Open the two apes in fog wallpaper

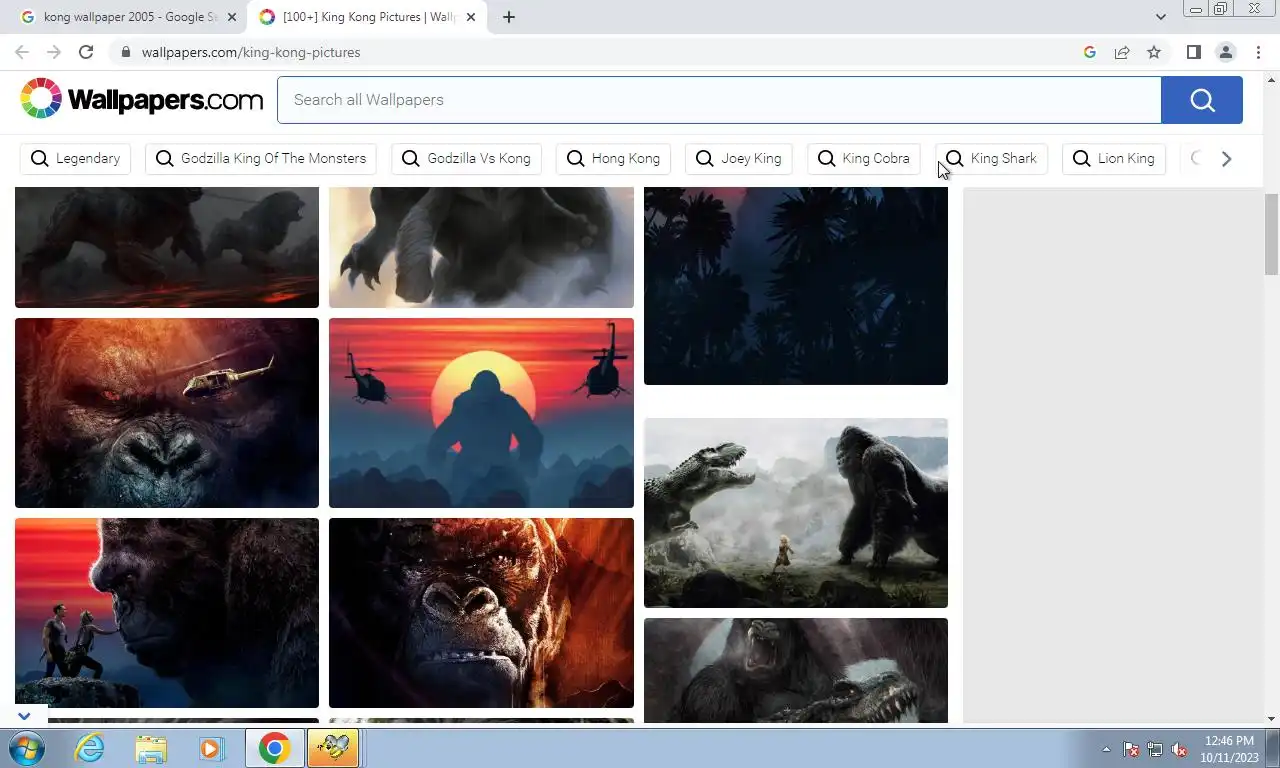[x=167, y=247]
